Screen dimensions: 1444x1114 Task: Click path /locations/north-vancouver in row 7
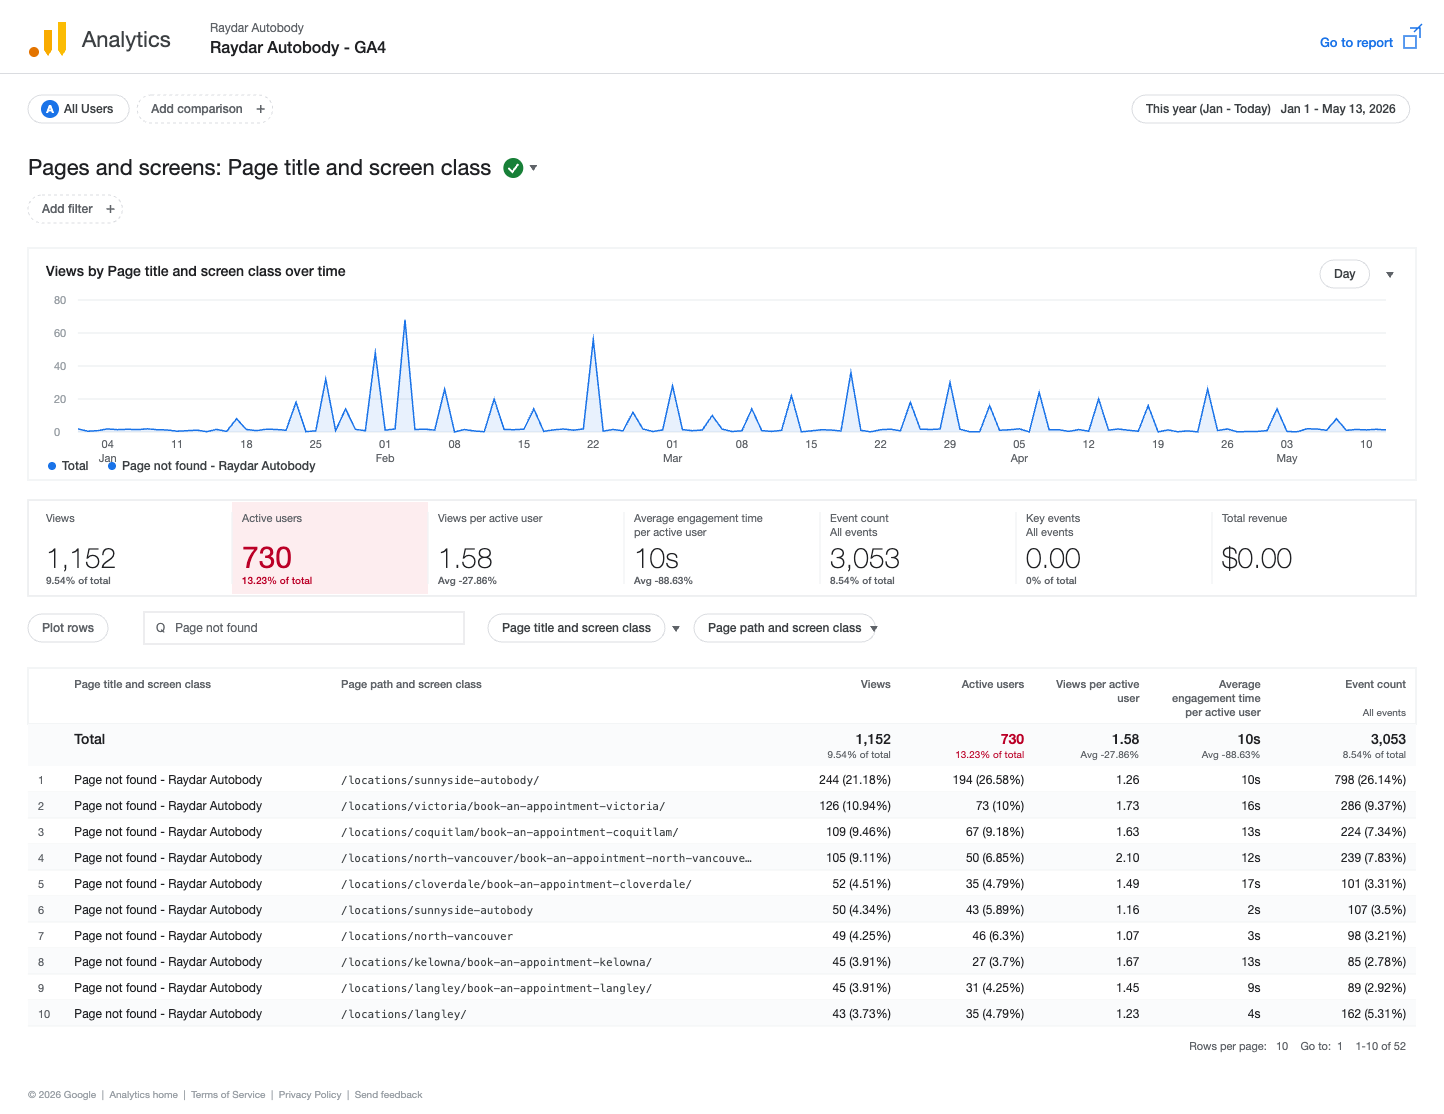pyautogui.click(x=427, y=936)
